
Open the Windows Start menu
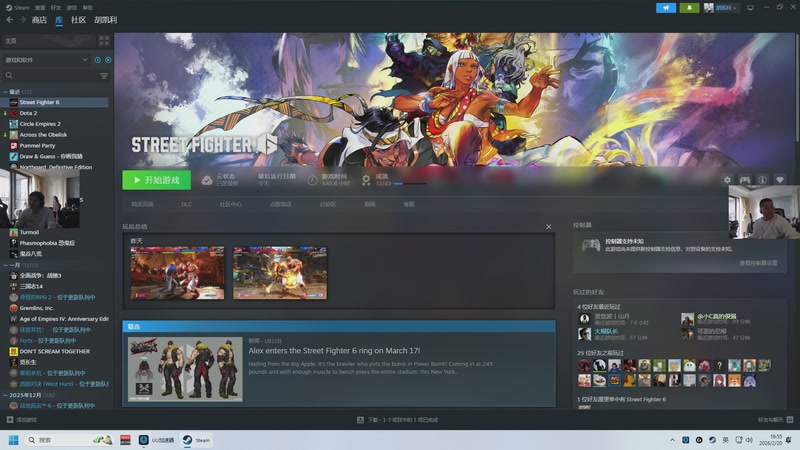(x=14, y=440)
